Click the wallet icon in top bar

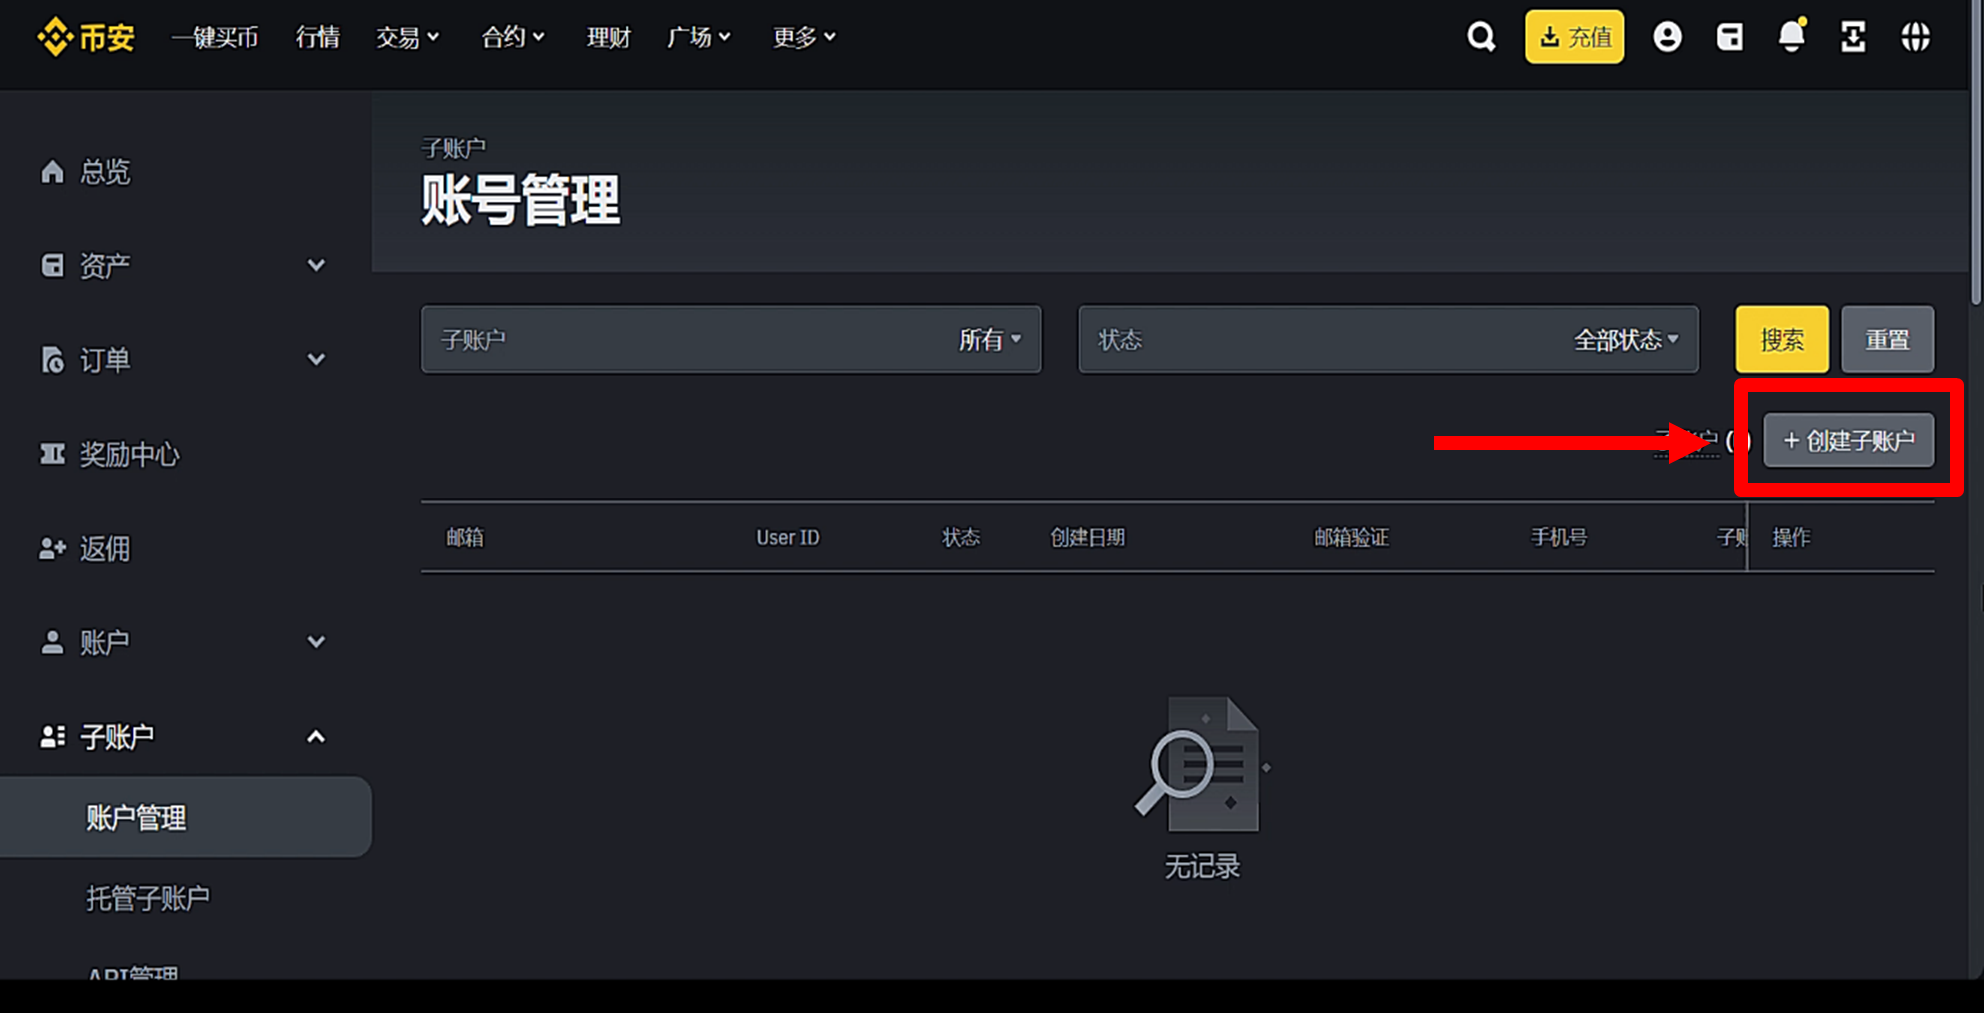pyautogui.click(x=1730, y=36)
